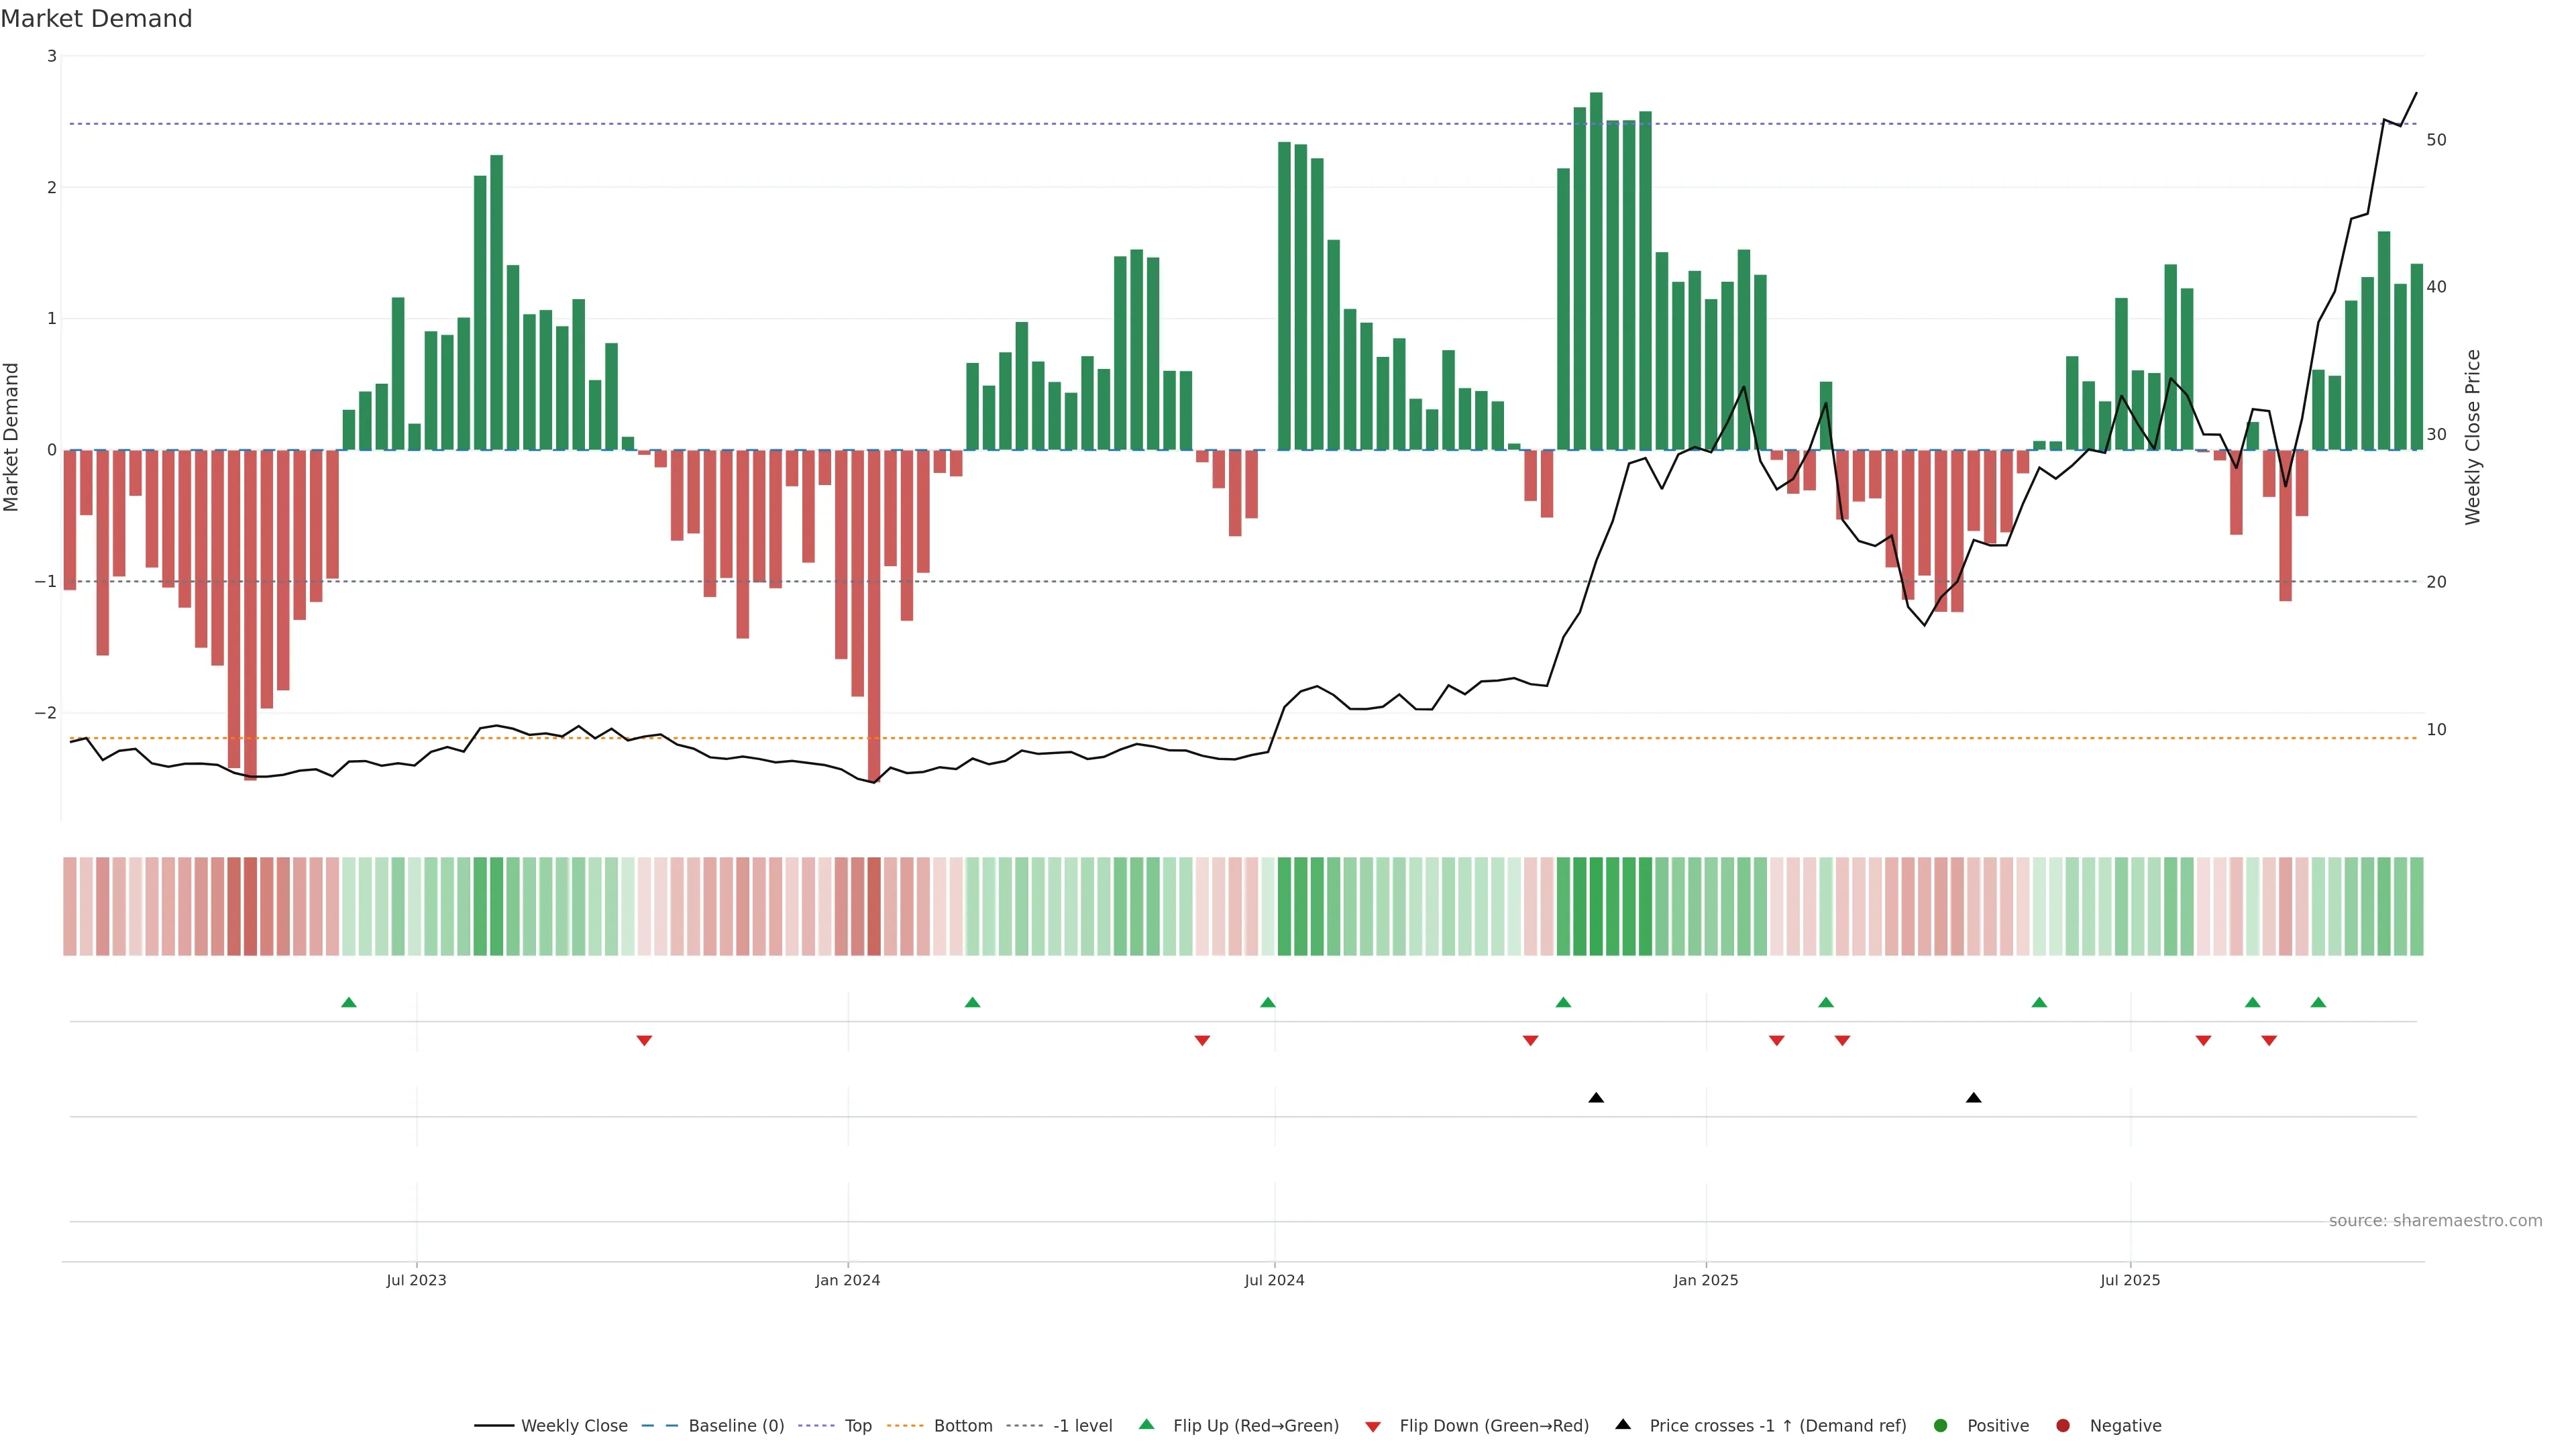The width and height of the screenshot is (2576, 1449).
Task: Click the Weekly Close Price axis title
Action: click(x=2472, y=437)
